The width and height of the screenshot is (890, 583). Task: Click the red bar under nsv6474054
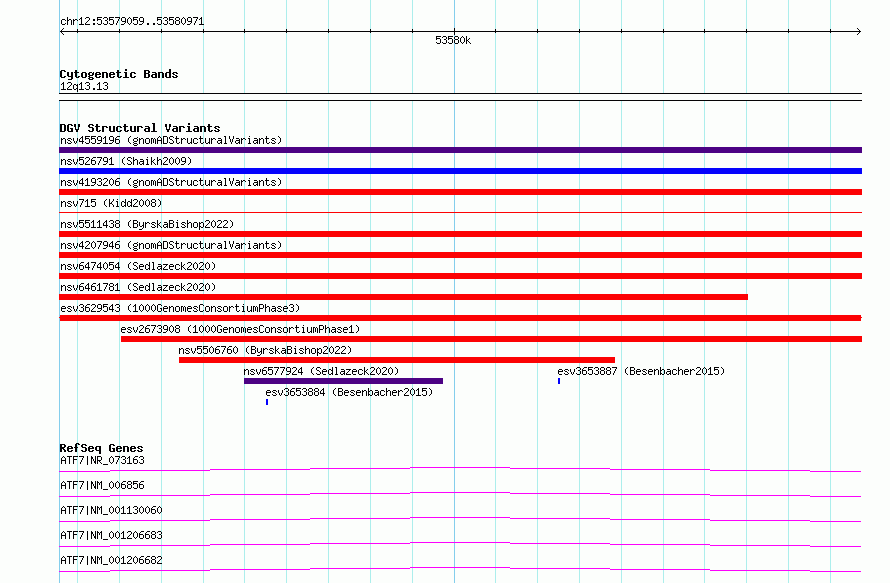click(460, 276)
